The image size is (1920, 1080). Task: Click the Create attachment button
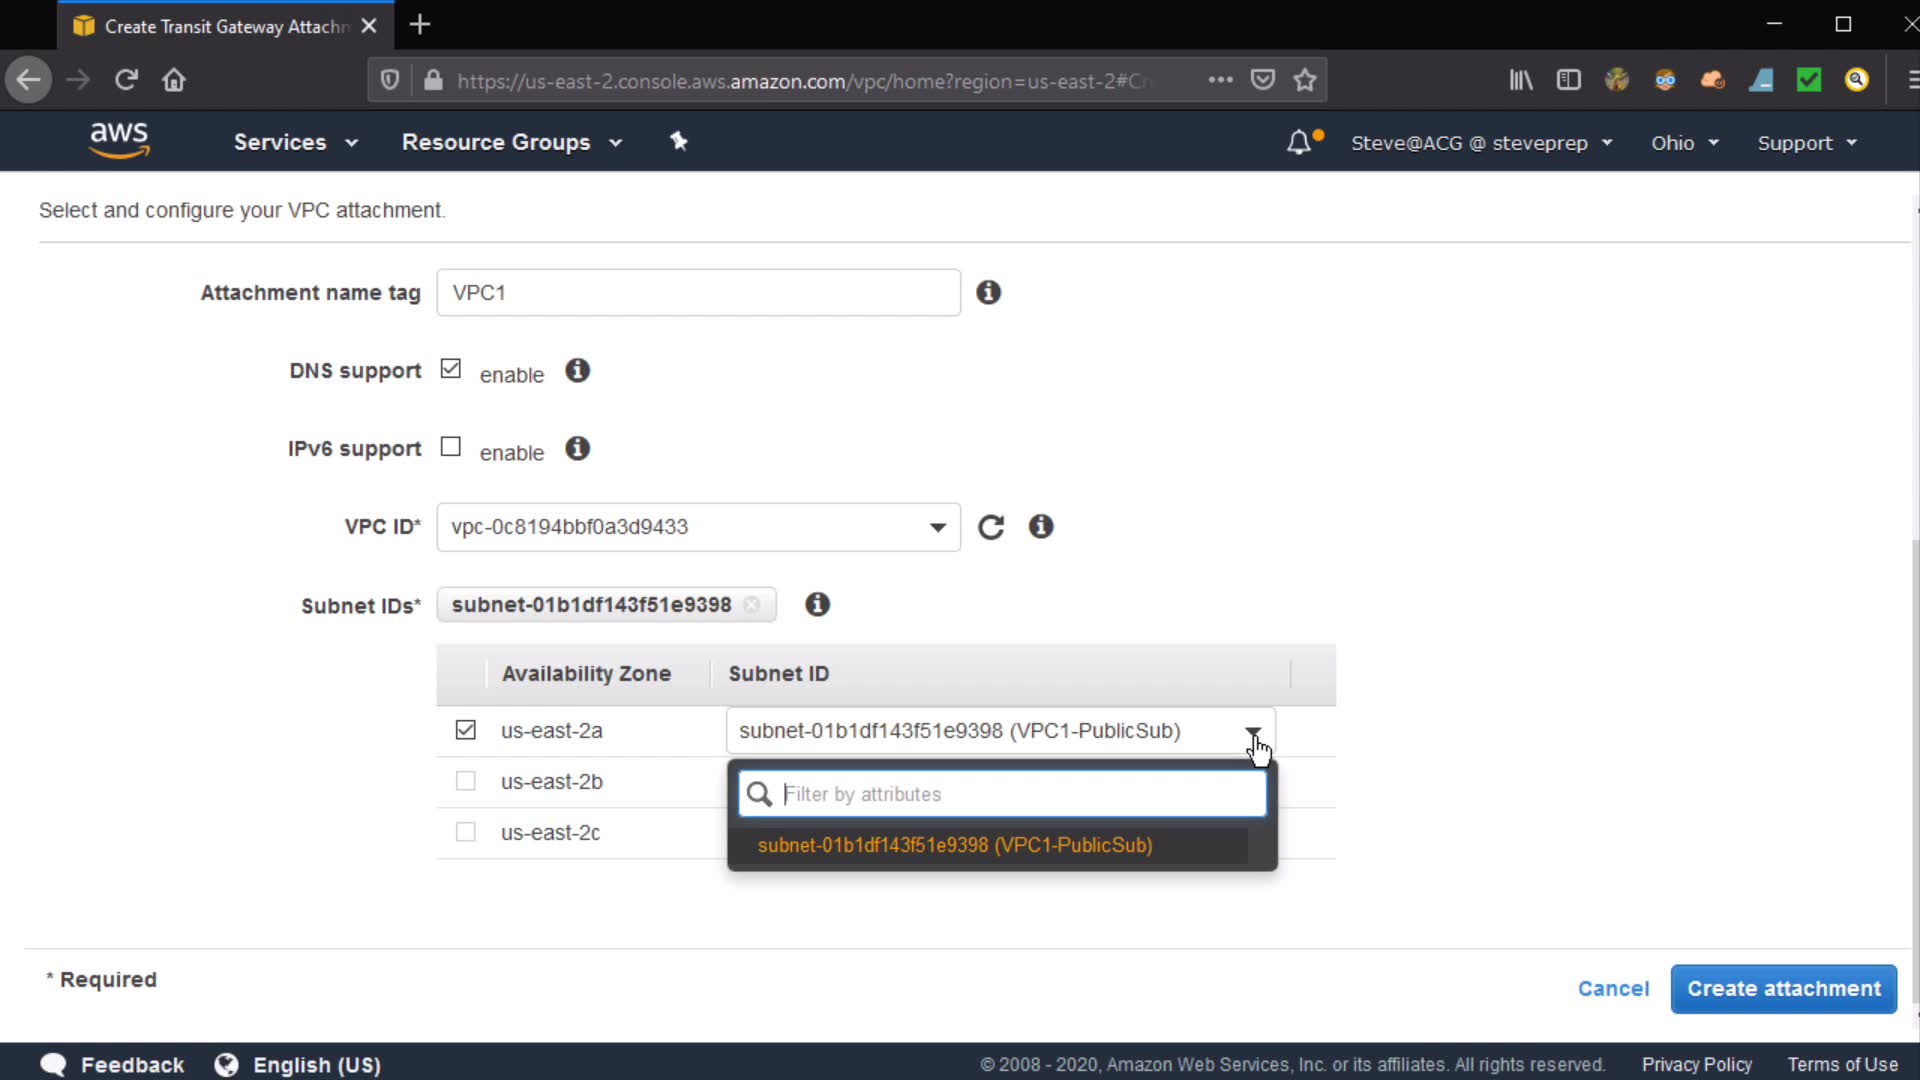1783,989
